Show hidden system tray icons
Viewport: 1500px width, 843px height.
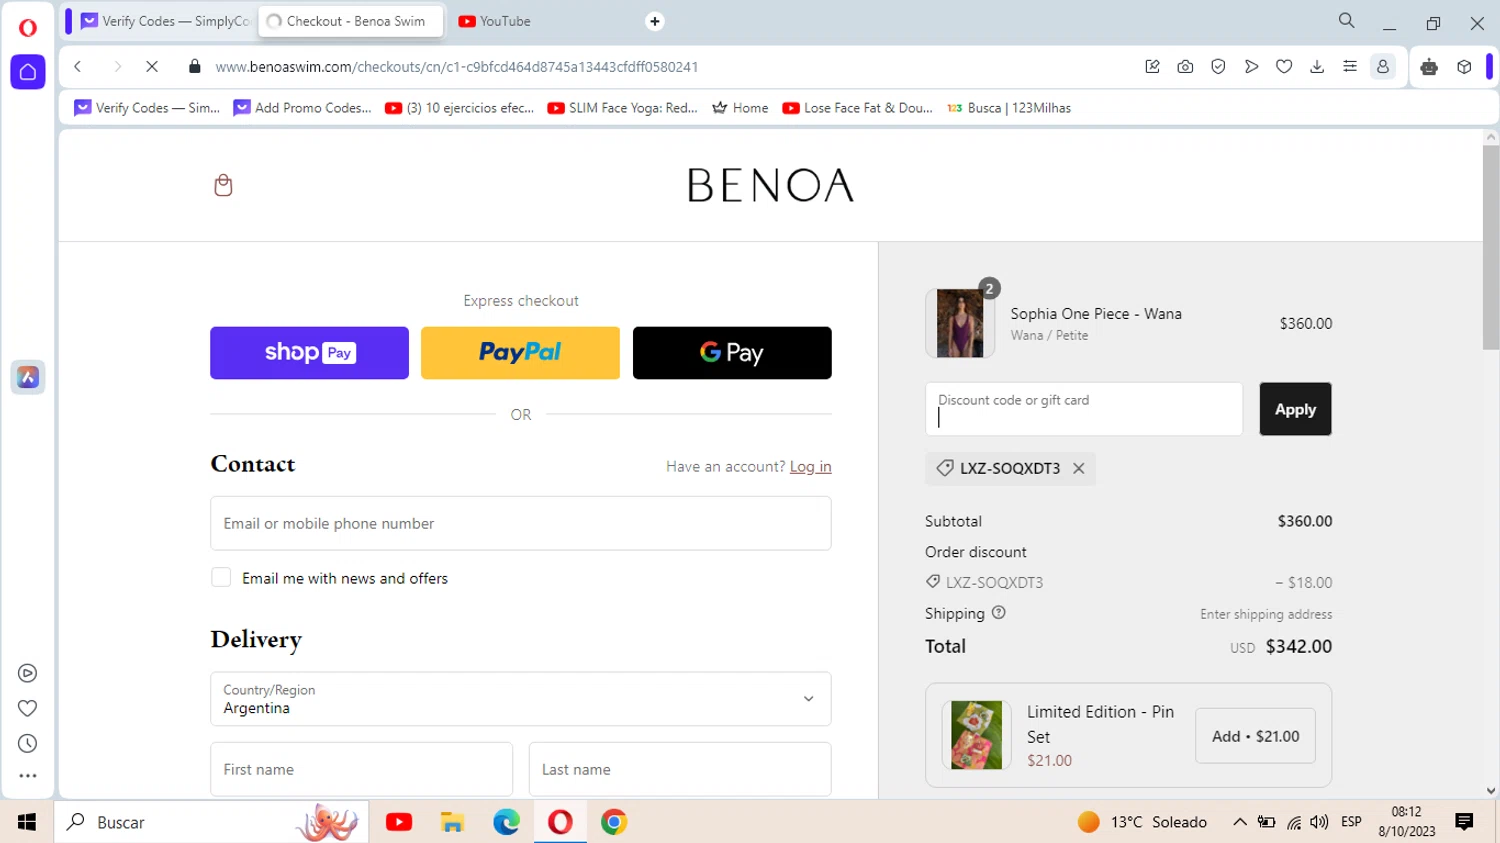pyautogui.click(x=1240, y=822)
